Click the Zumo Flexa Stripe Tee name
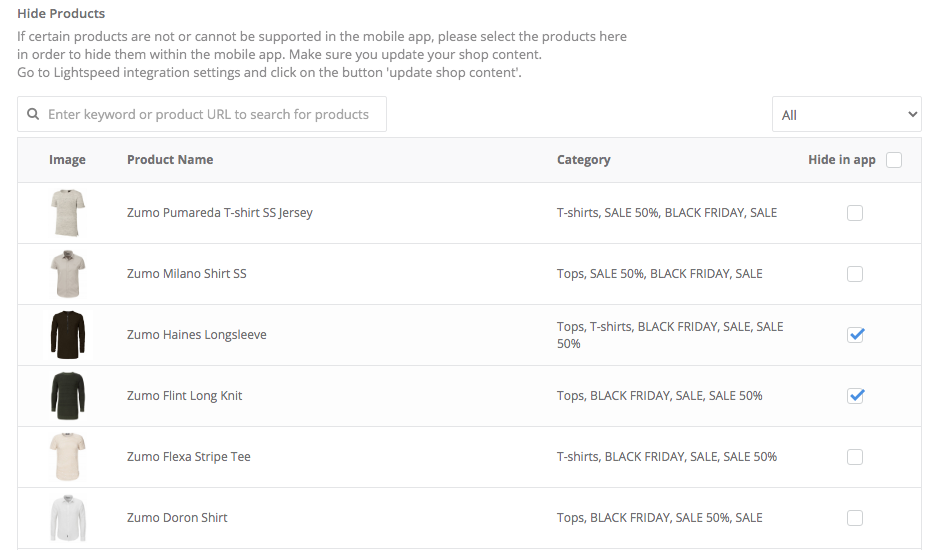940x550 pixels. click(189, 457)
